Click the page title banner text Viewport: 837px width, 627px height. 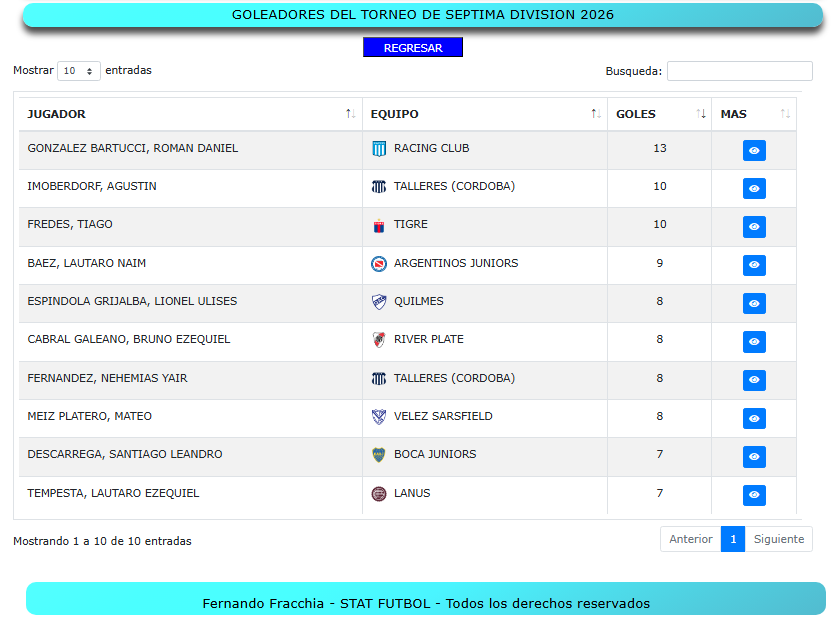point(423,14)
